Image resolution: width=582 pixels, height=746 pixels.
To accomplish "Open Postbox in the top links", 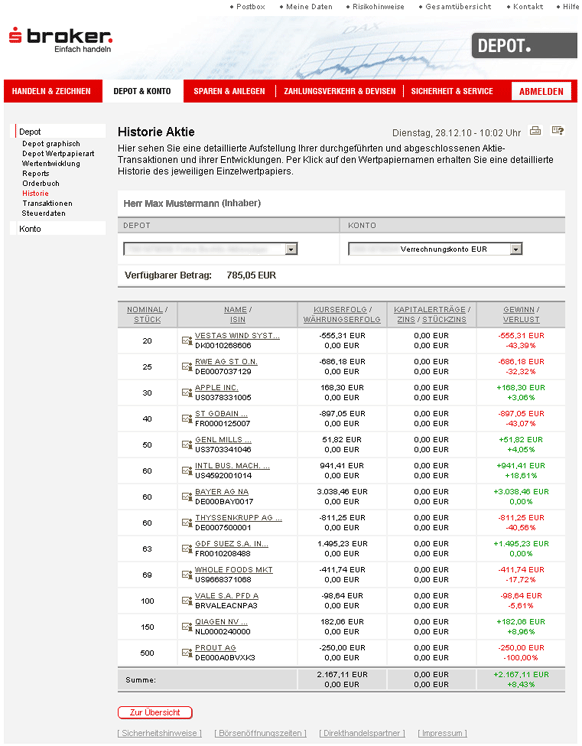I will coord(250,7).
